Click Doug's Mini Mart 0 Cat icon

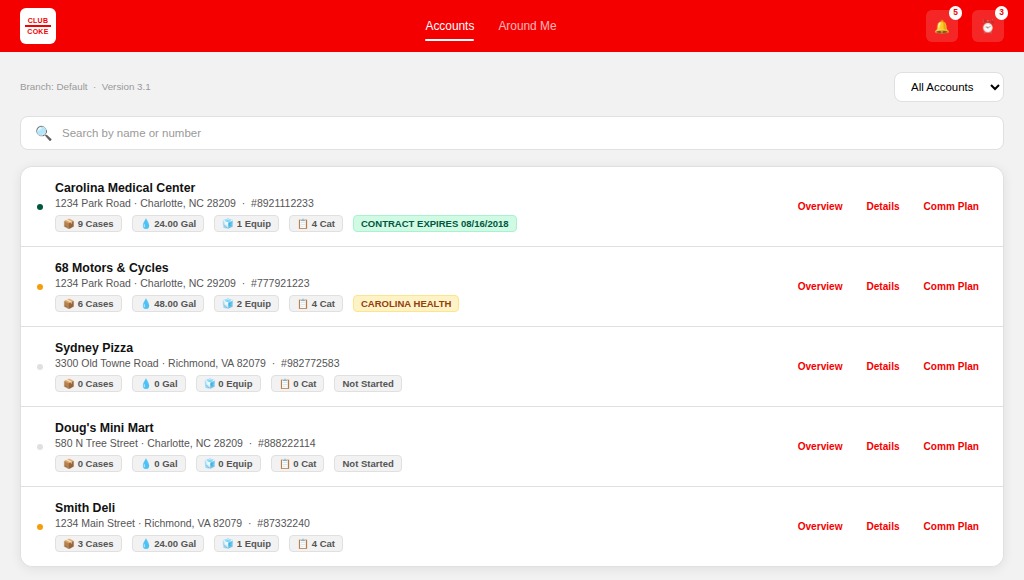[284, 464]
